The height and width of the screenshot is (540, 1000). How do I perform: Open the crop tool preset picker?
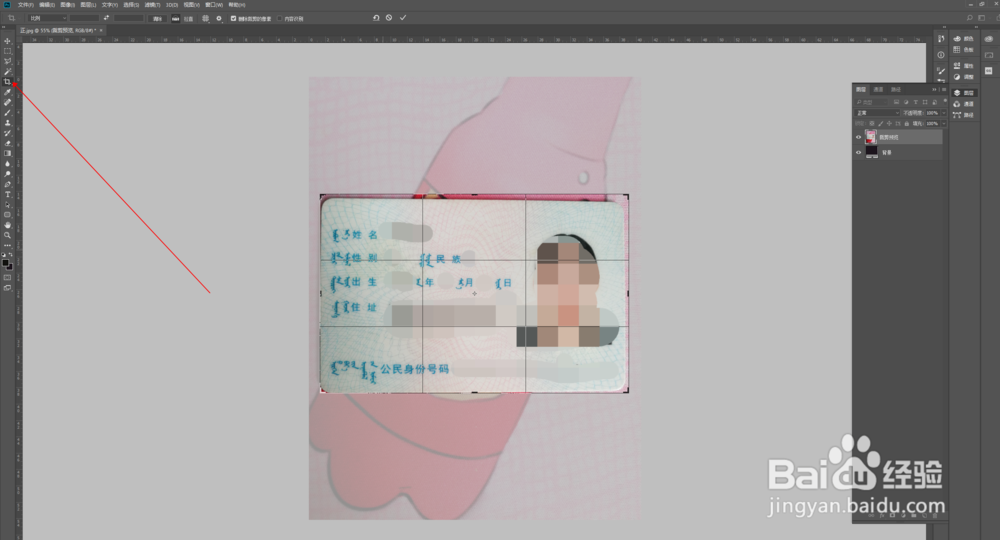(x=13, y=18)
